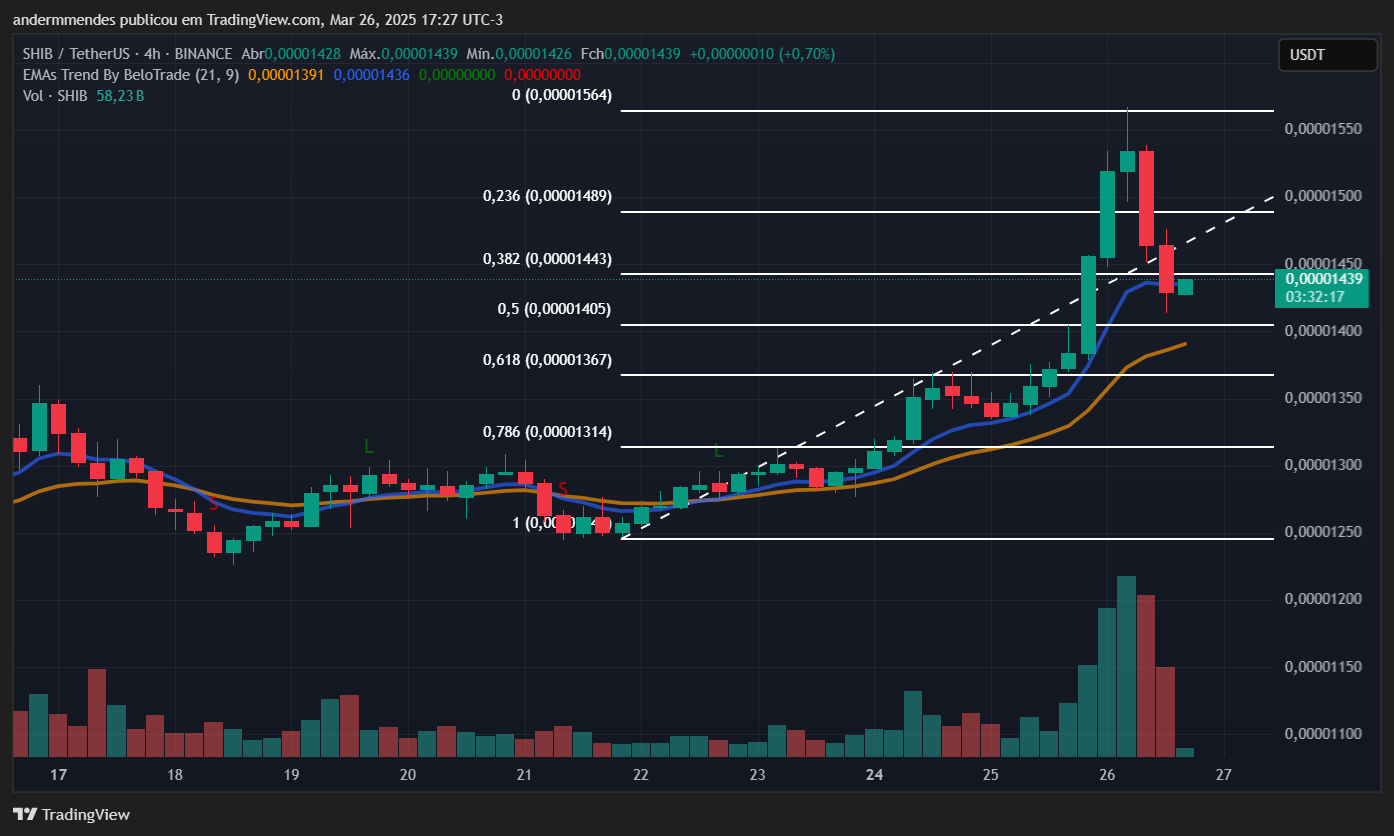Image resolution: width=1394 pixels, height=836 pixels.
Task: Click date 17 on the time axis
Action: click(58, 775)
